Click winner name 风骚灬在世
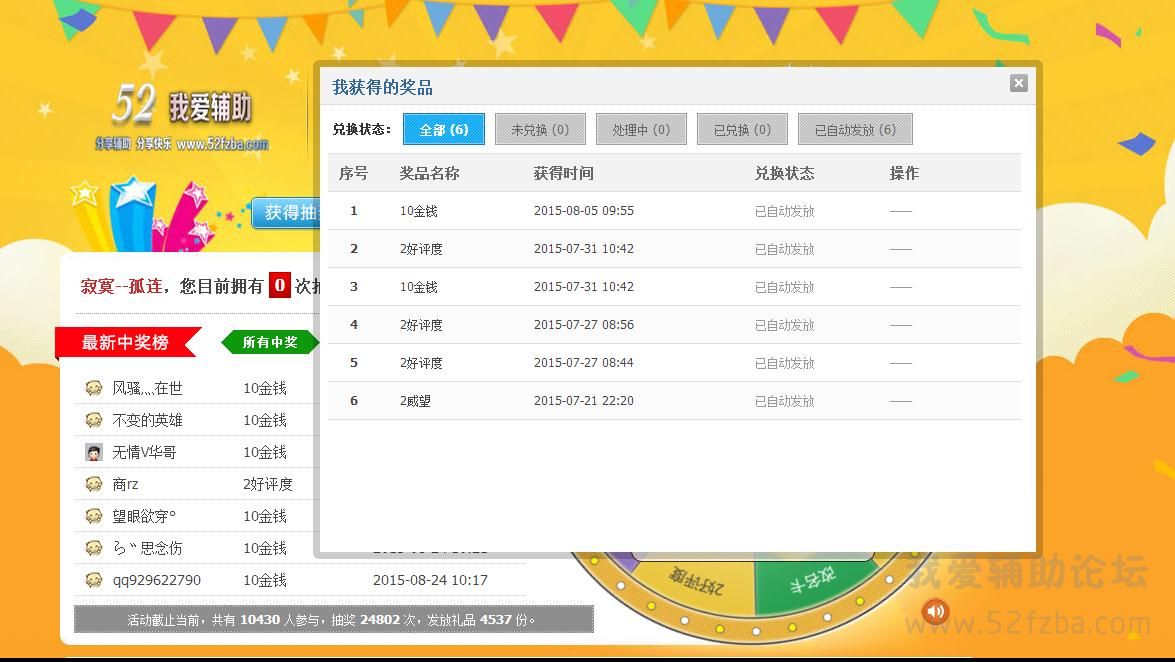The width and height of the screenshot is (1175, 662). [147, 388]
